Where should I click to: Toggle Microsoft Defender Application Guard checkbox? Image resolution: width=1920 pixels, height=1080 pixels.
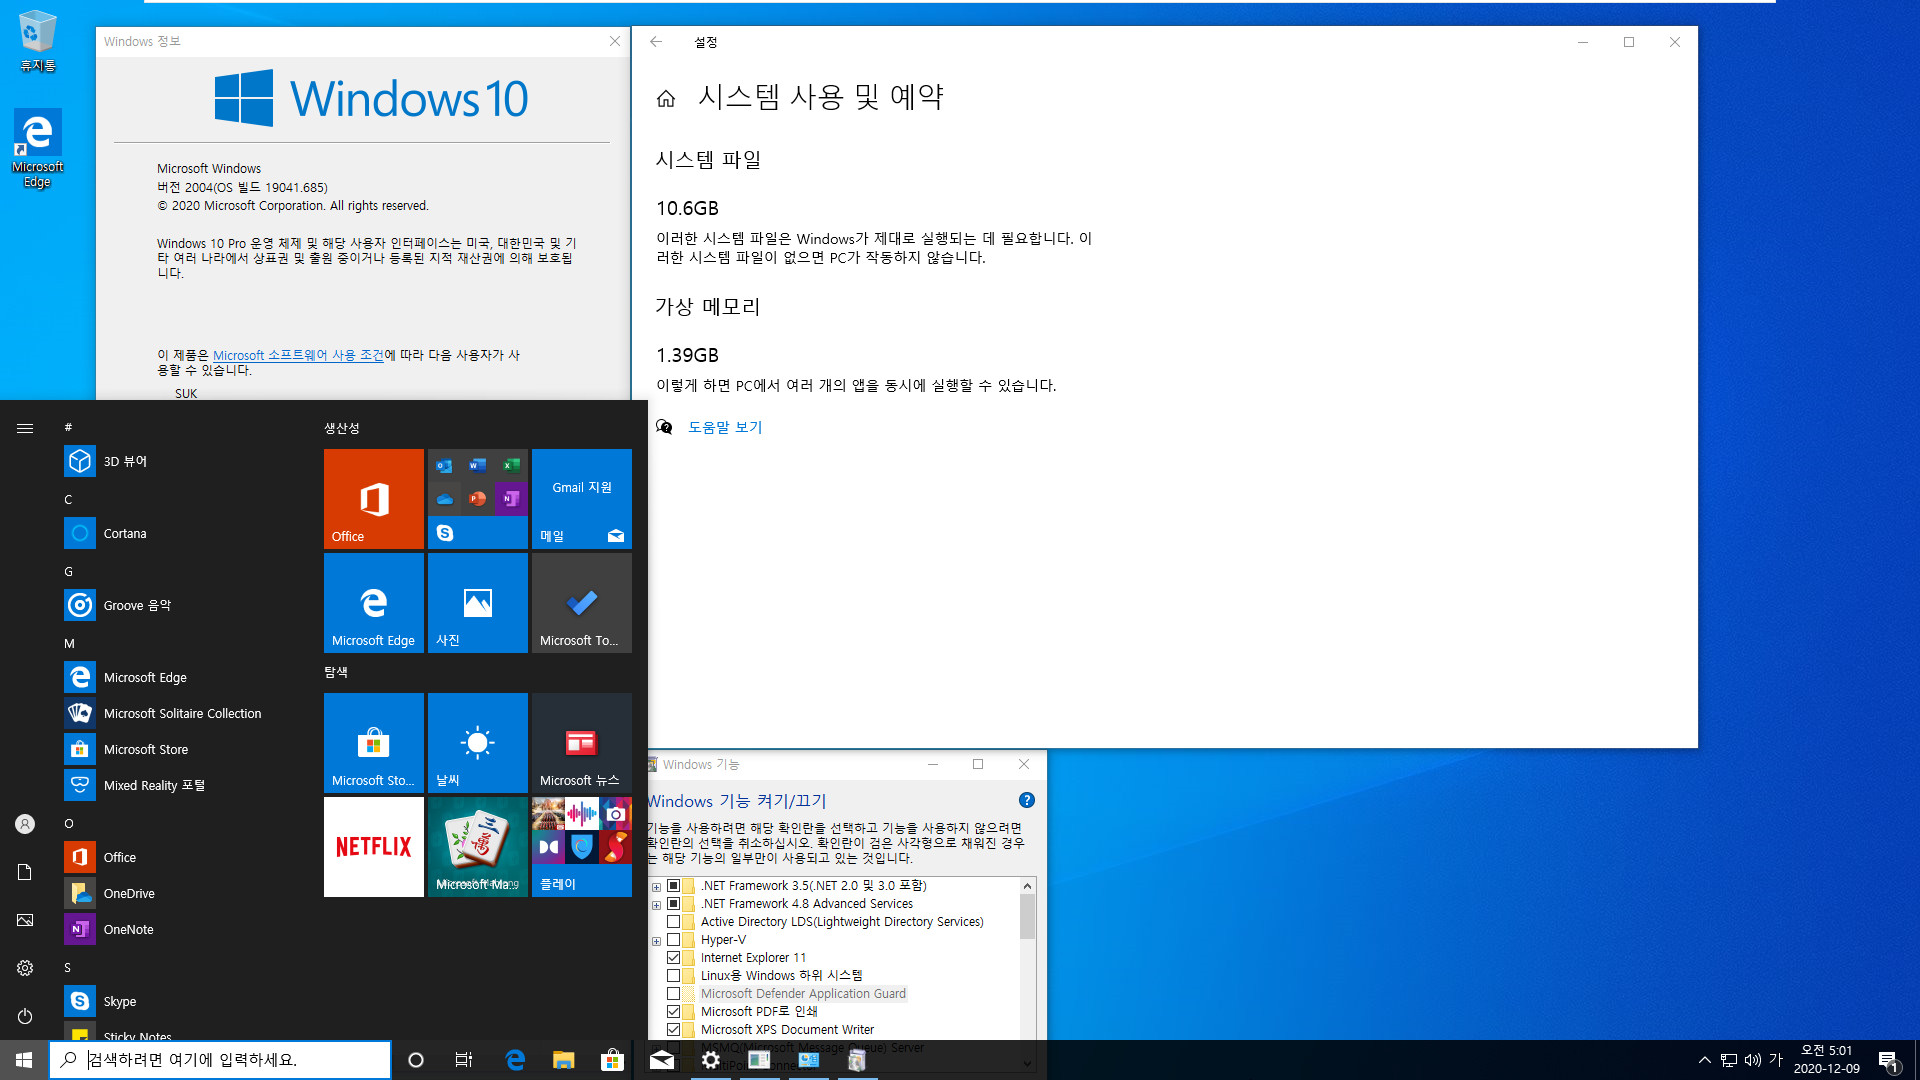tap(674, 994)
